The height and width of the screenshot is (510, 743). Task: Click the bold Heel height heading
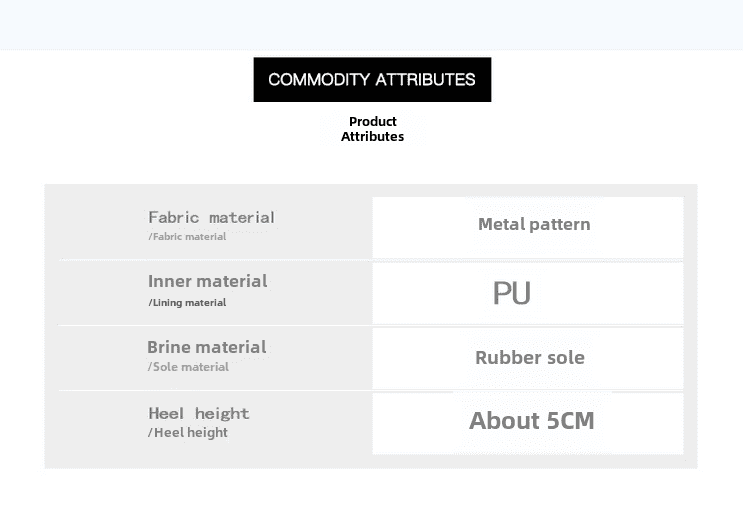pos(199,413)
